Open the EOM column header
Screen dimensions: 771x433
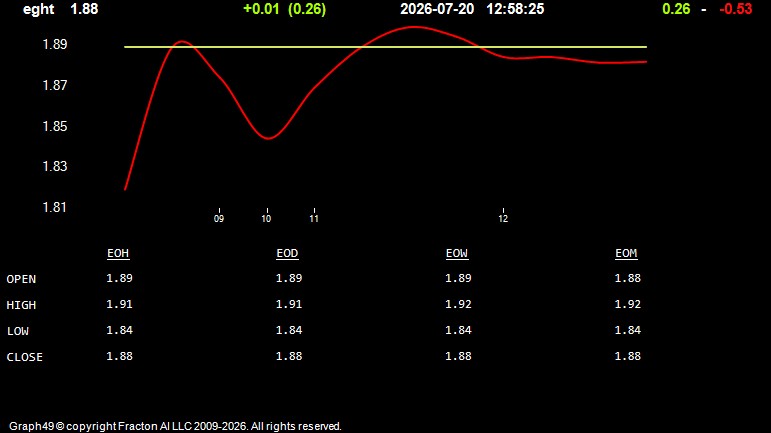pyautogui.click(x=626, y=253)
